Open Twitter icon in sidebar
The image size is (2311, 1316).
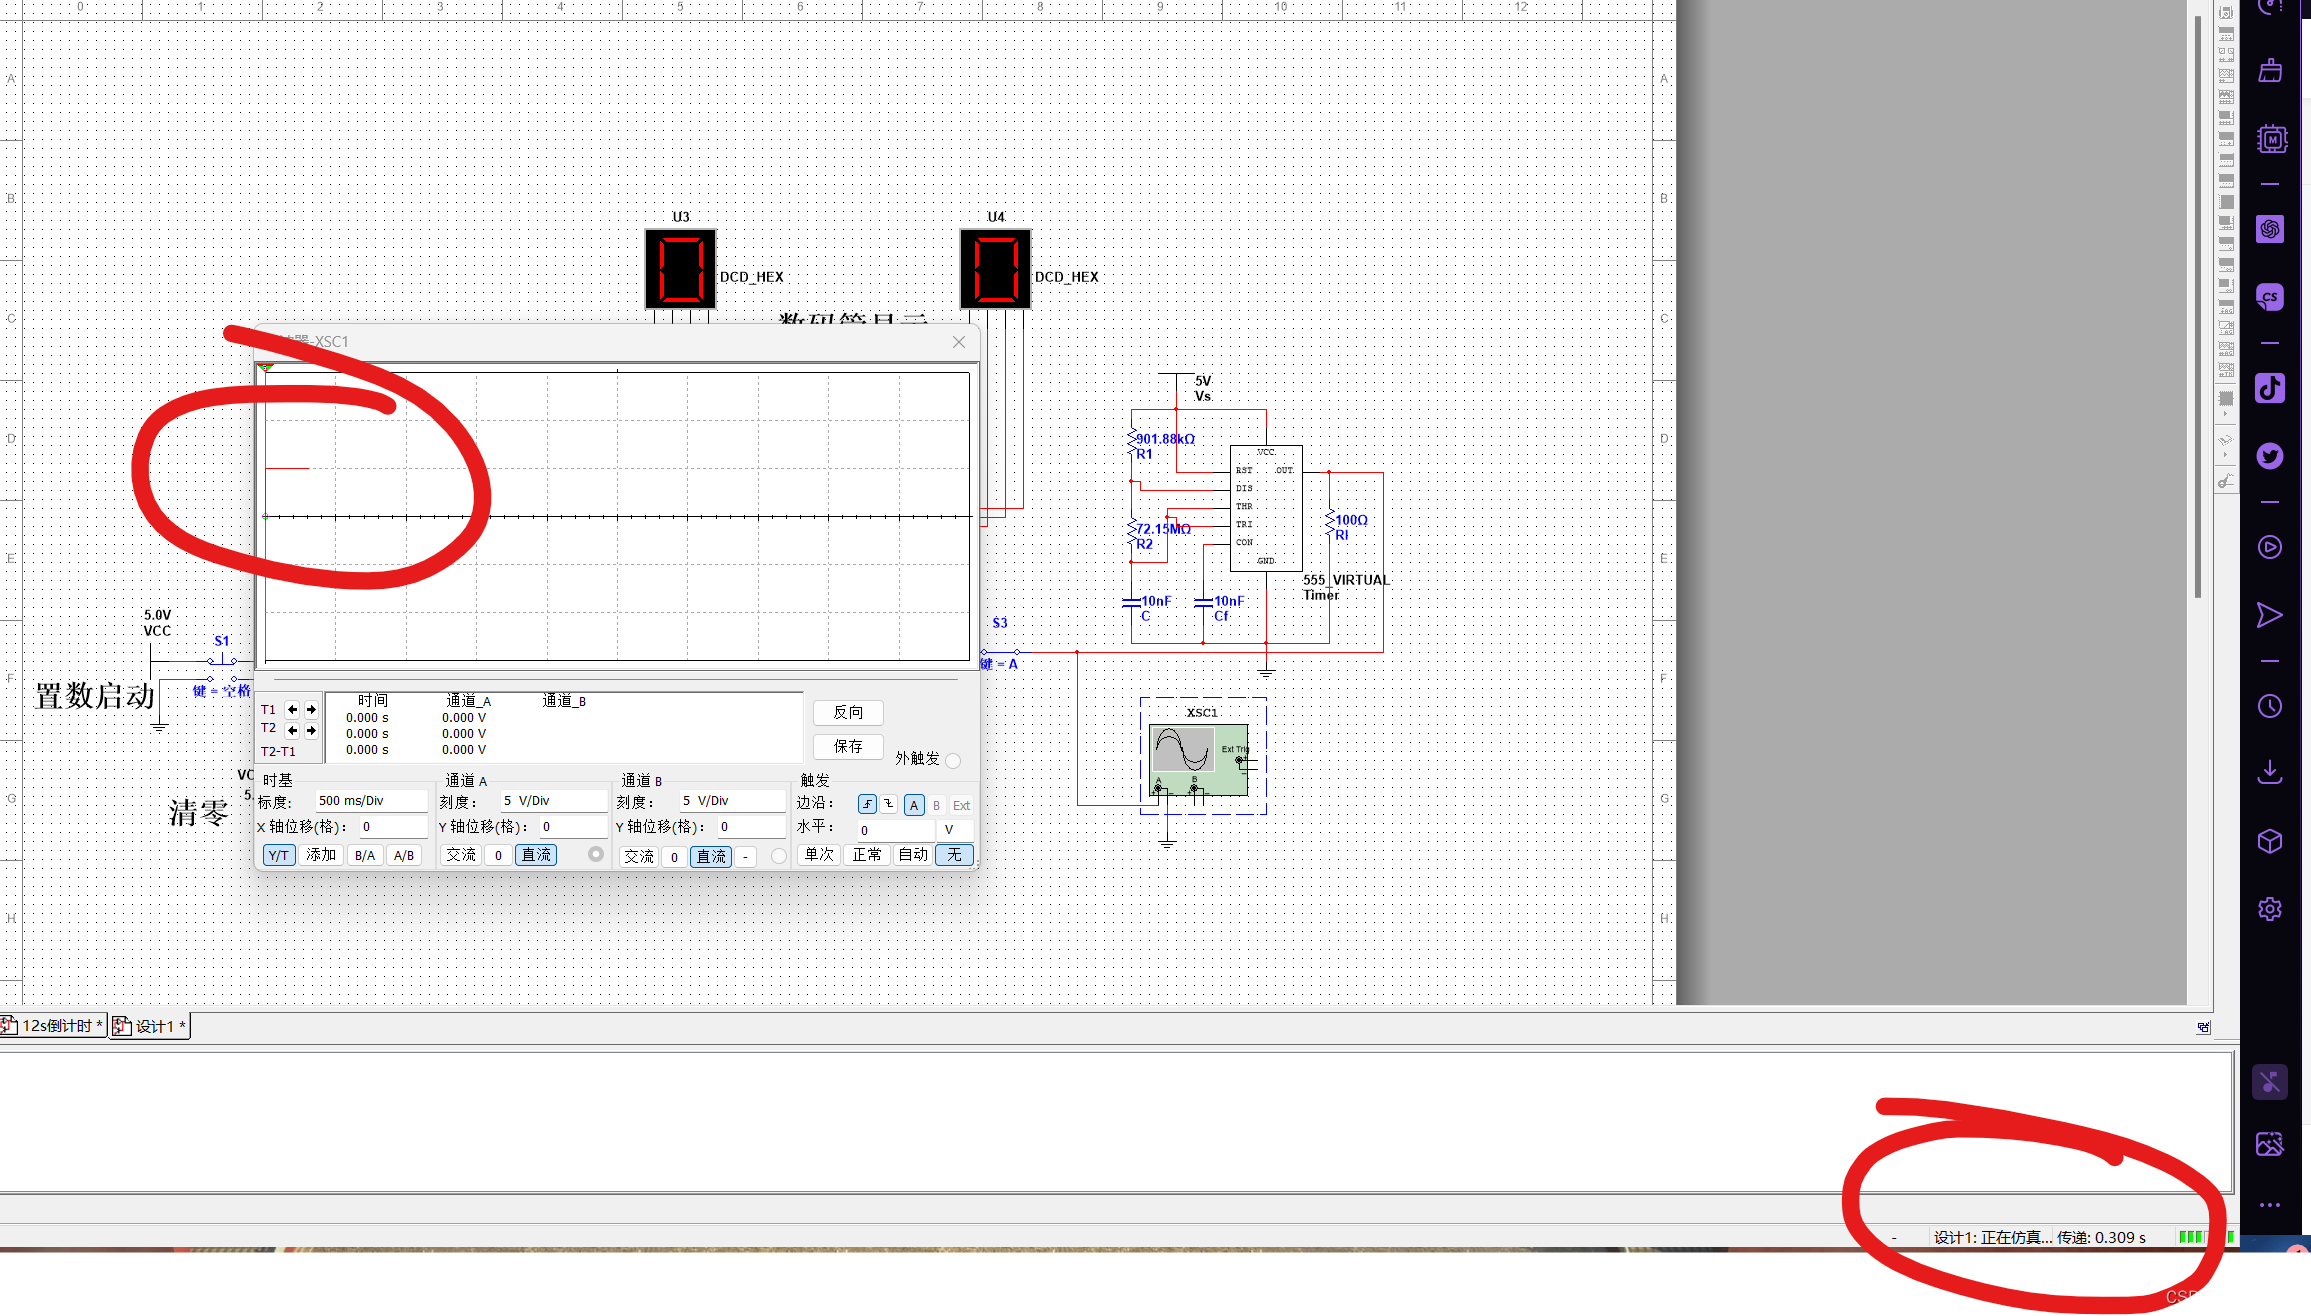(2269, 456)
